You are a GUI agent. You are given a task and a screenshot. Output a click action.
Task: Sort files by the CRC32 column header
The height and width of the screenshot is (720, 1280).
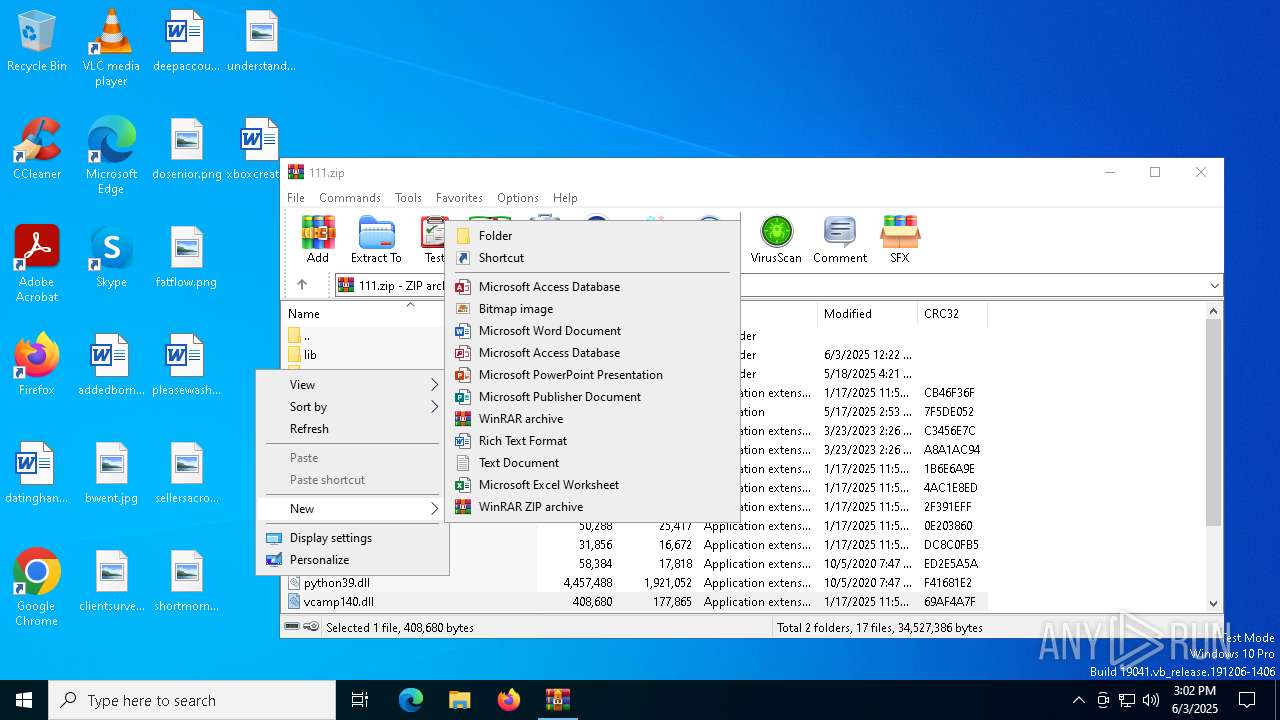point(952,314)
